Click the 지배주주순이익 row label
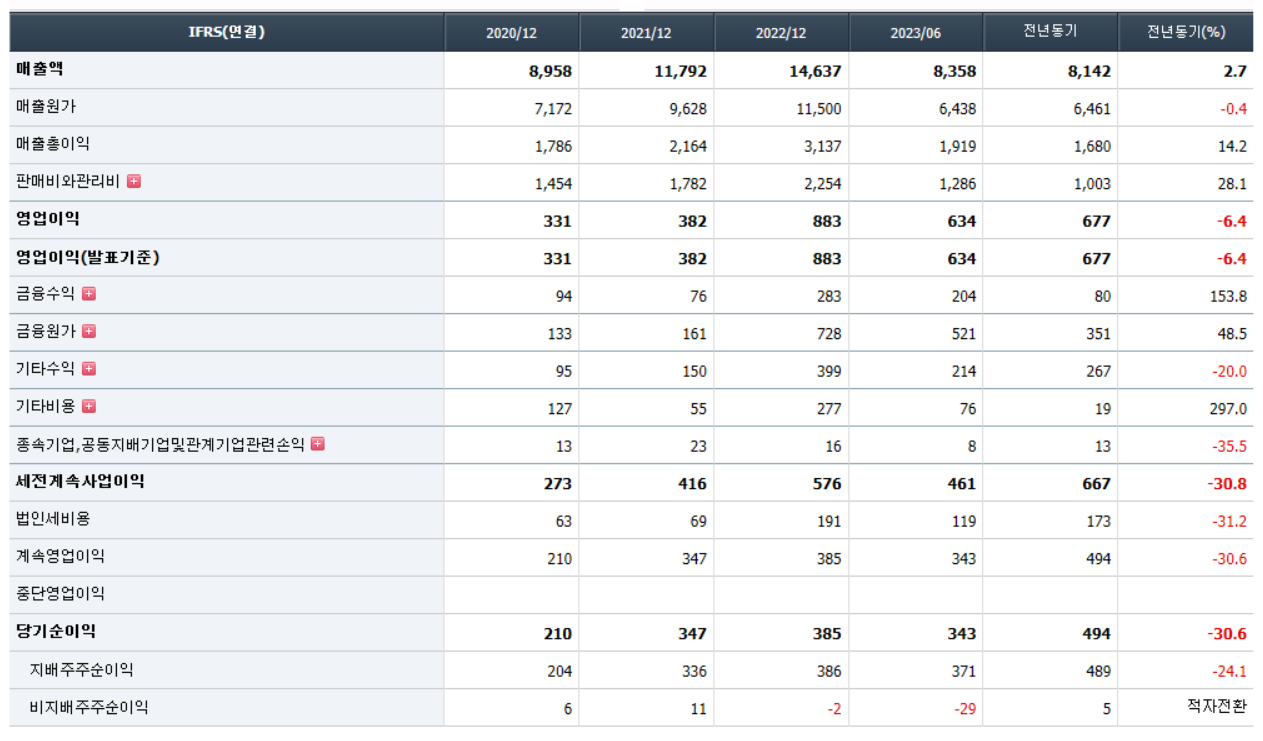 point(82,669)
